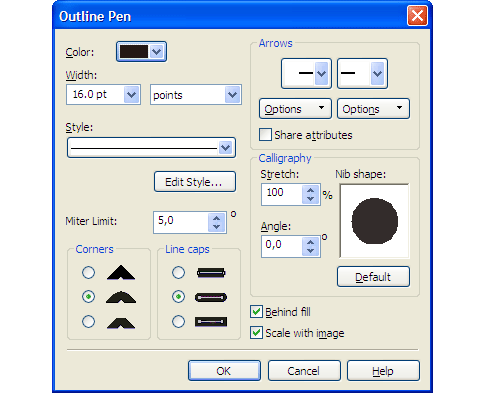
Task: Open the Help button
Action: click(383, 371)
